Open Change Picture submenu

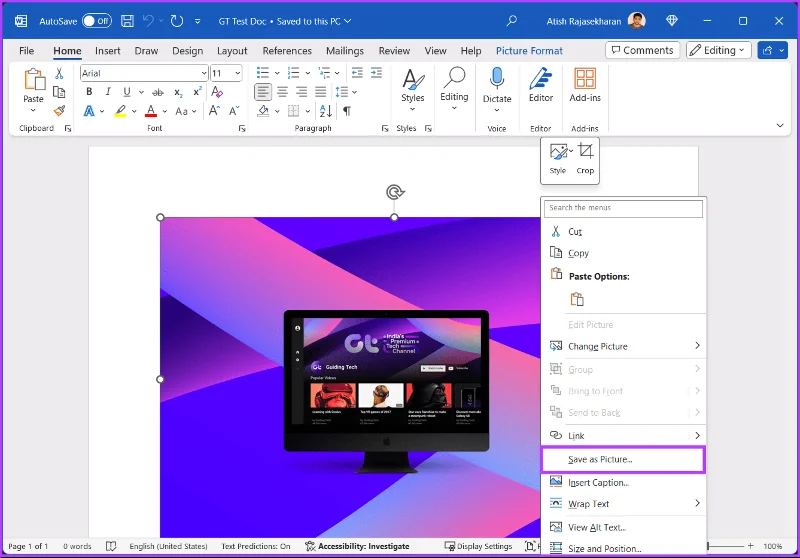pyautogui.click(x=623, y=346)
